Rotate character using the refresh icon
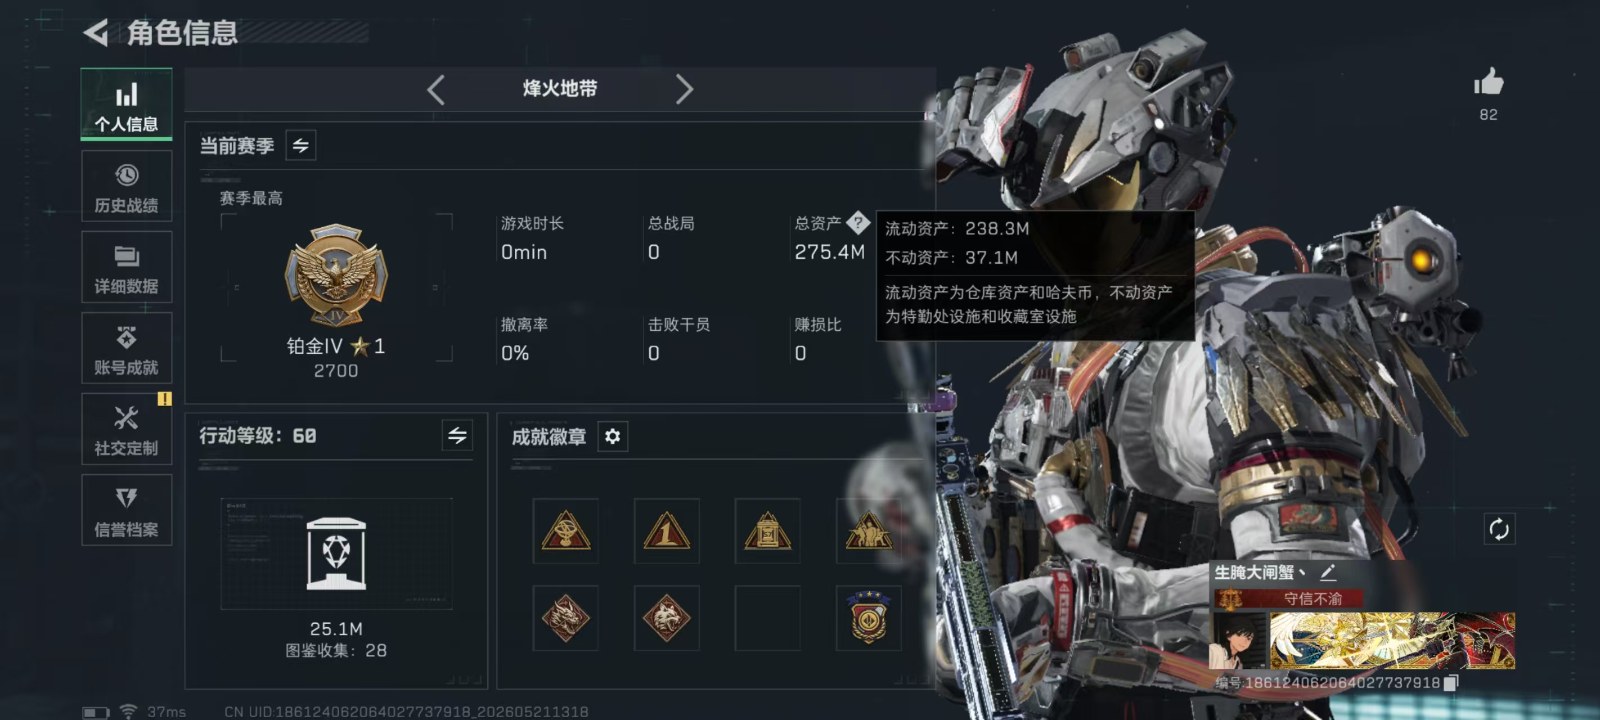1600x720 pixels. click(1498, 529)
